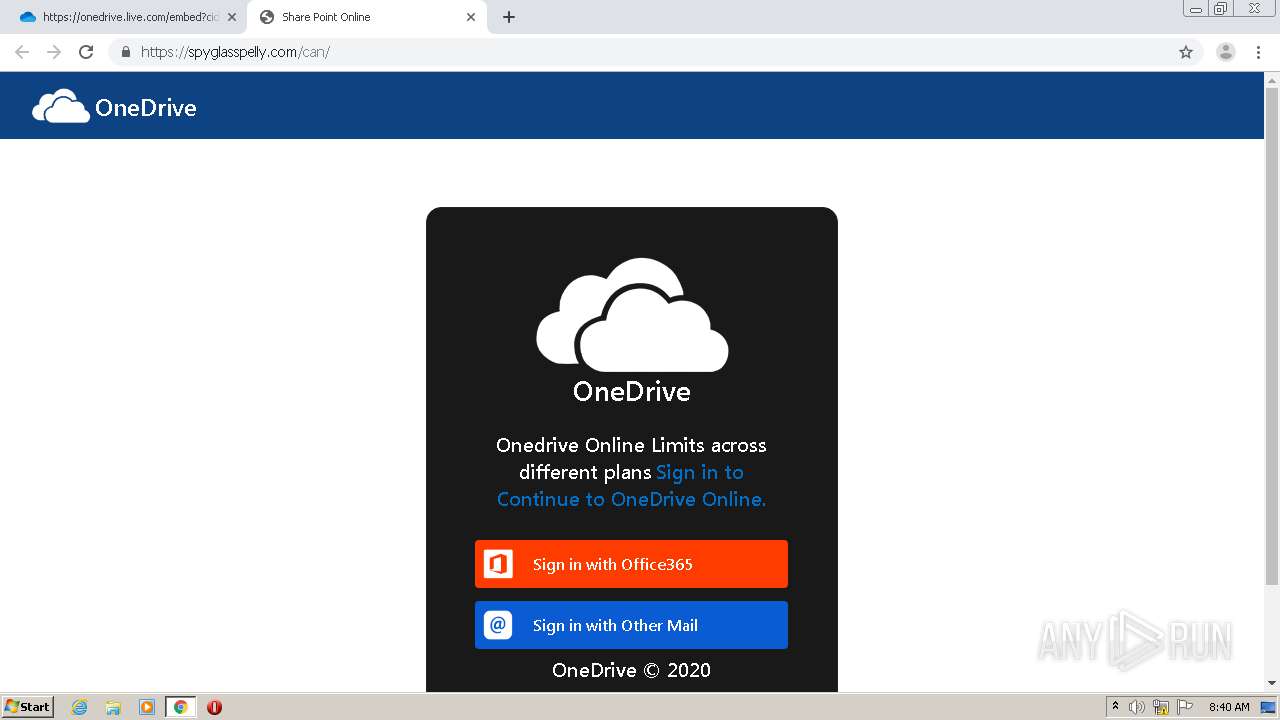The width and height of the screenshot is (1280, 720).
Task: Open a new browser tab
Action: [x=509, y=17]
